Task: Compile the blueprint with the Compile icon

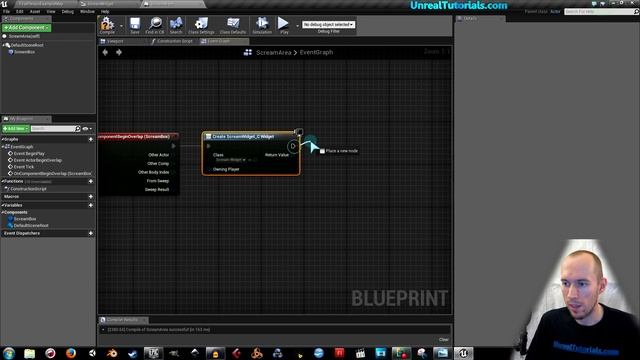Action: (x=107, y=25)
